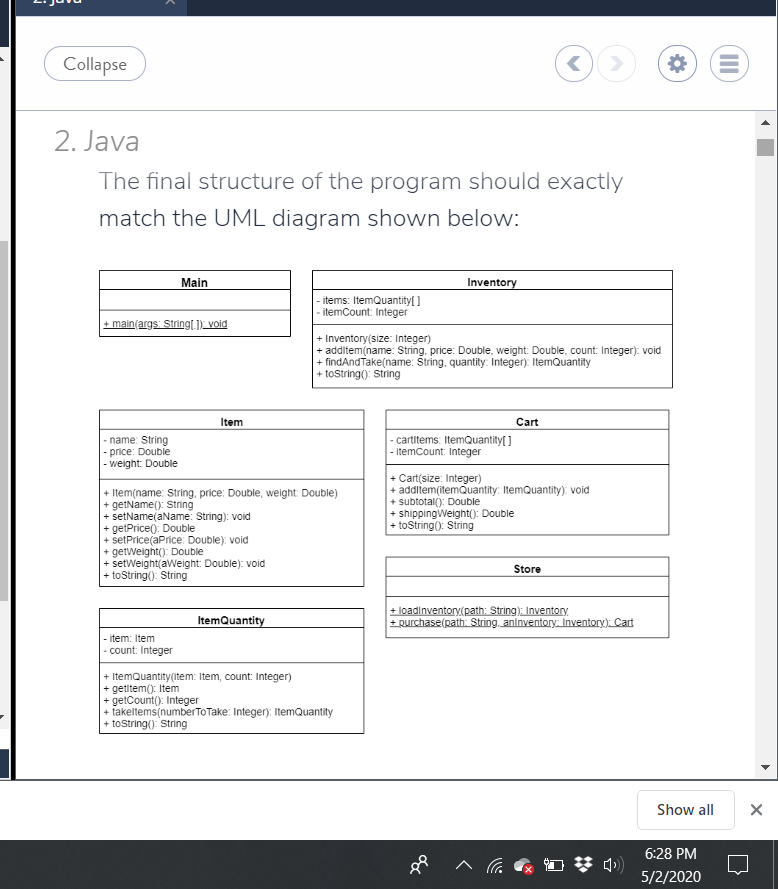Viewport: 778px width, 889px height.
Task: Click '- cartItems: ItemQuantity[ ]' text
Action: [451, 440]
